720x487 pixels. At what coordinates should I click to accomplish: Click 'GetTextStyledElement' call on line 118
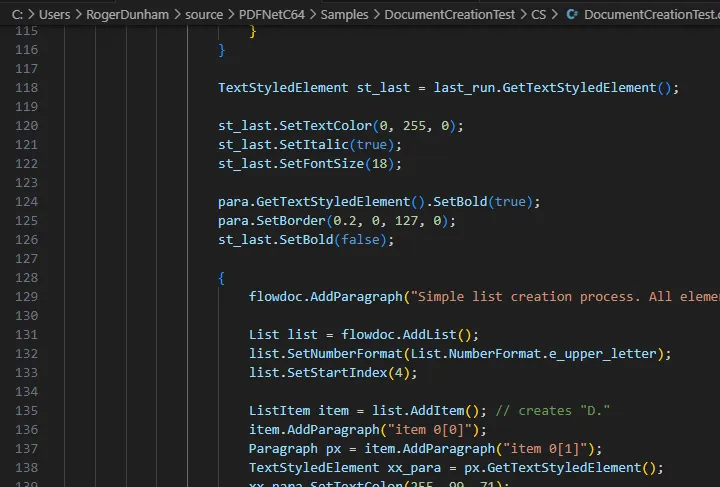pos(579,88)
